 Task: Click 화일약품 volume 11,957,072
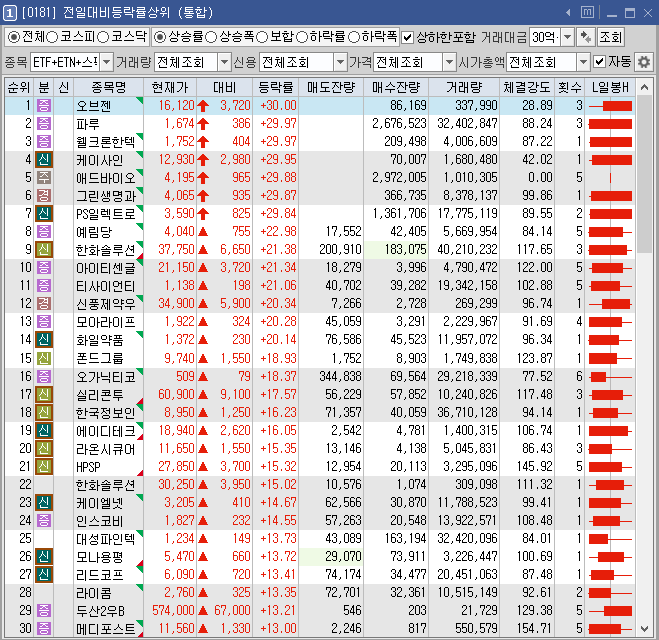pos(467,340)
